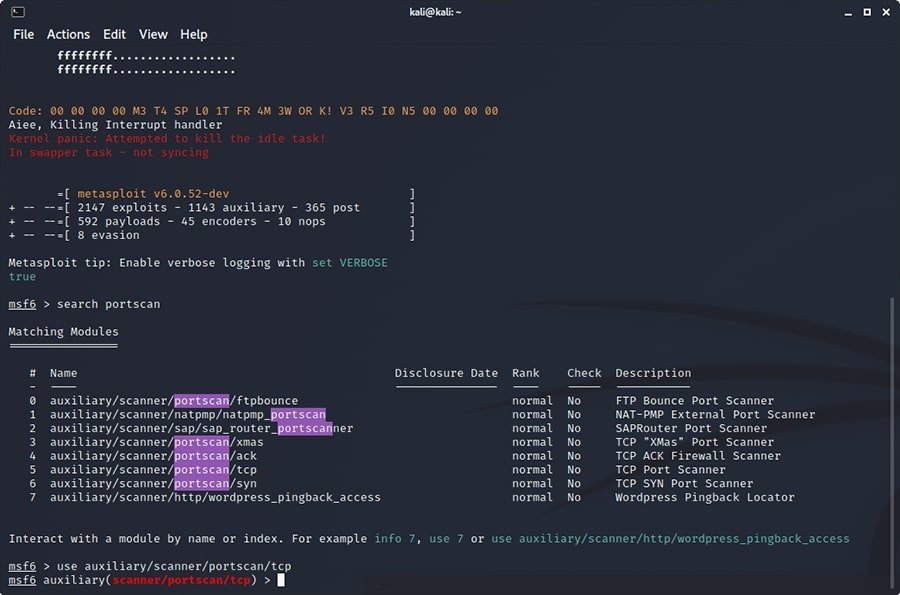Click the wordpress_pingback_access module in row 7

coord(215,497)
